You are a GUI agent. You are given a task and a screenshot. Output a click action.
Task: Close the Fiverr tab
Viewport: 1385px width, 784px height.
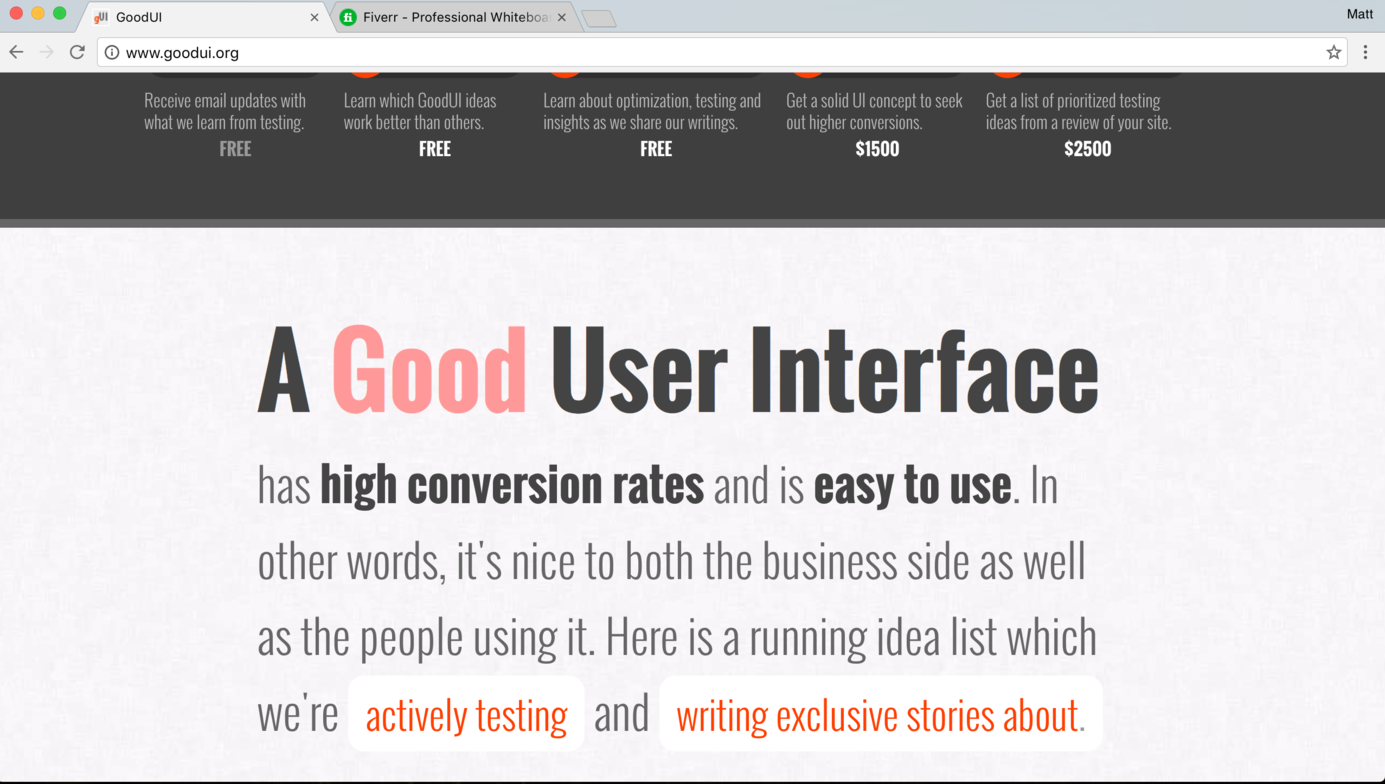(x=562, y=17)
